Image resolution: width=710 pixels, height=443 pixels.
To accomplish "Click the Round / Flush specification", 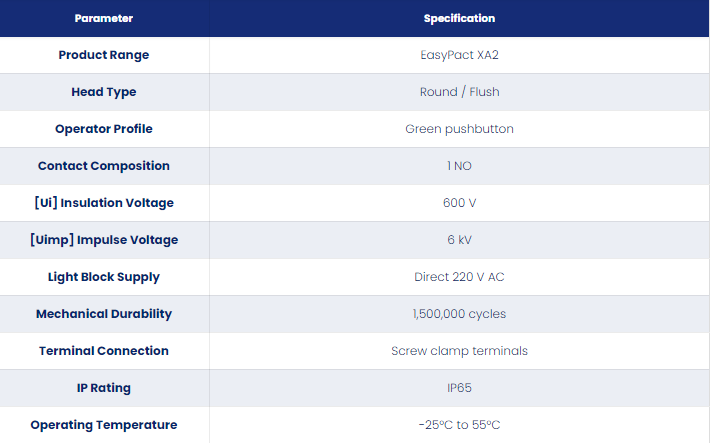I will tap(459, 92).
